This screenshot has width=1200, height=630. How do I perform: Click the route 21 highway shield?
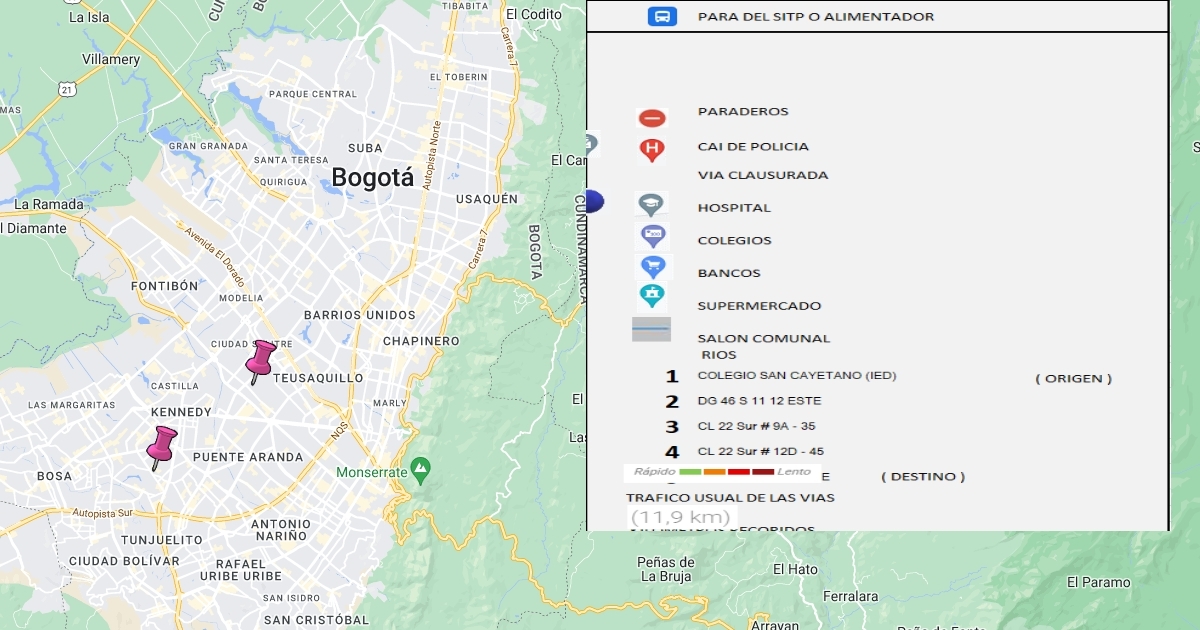[67, 89]
